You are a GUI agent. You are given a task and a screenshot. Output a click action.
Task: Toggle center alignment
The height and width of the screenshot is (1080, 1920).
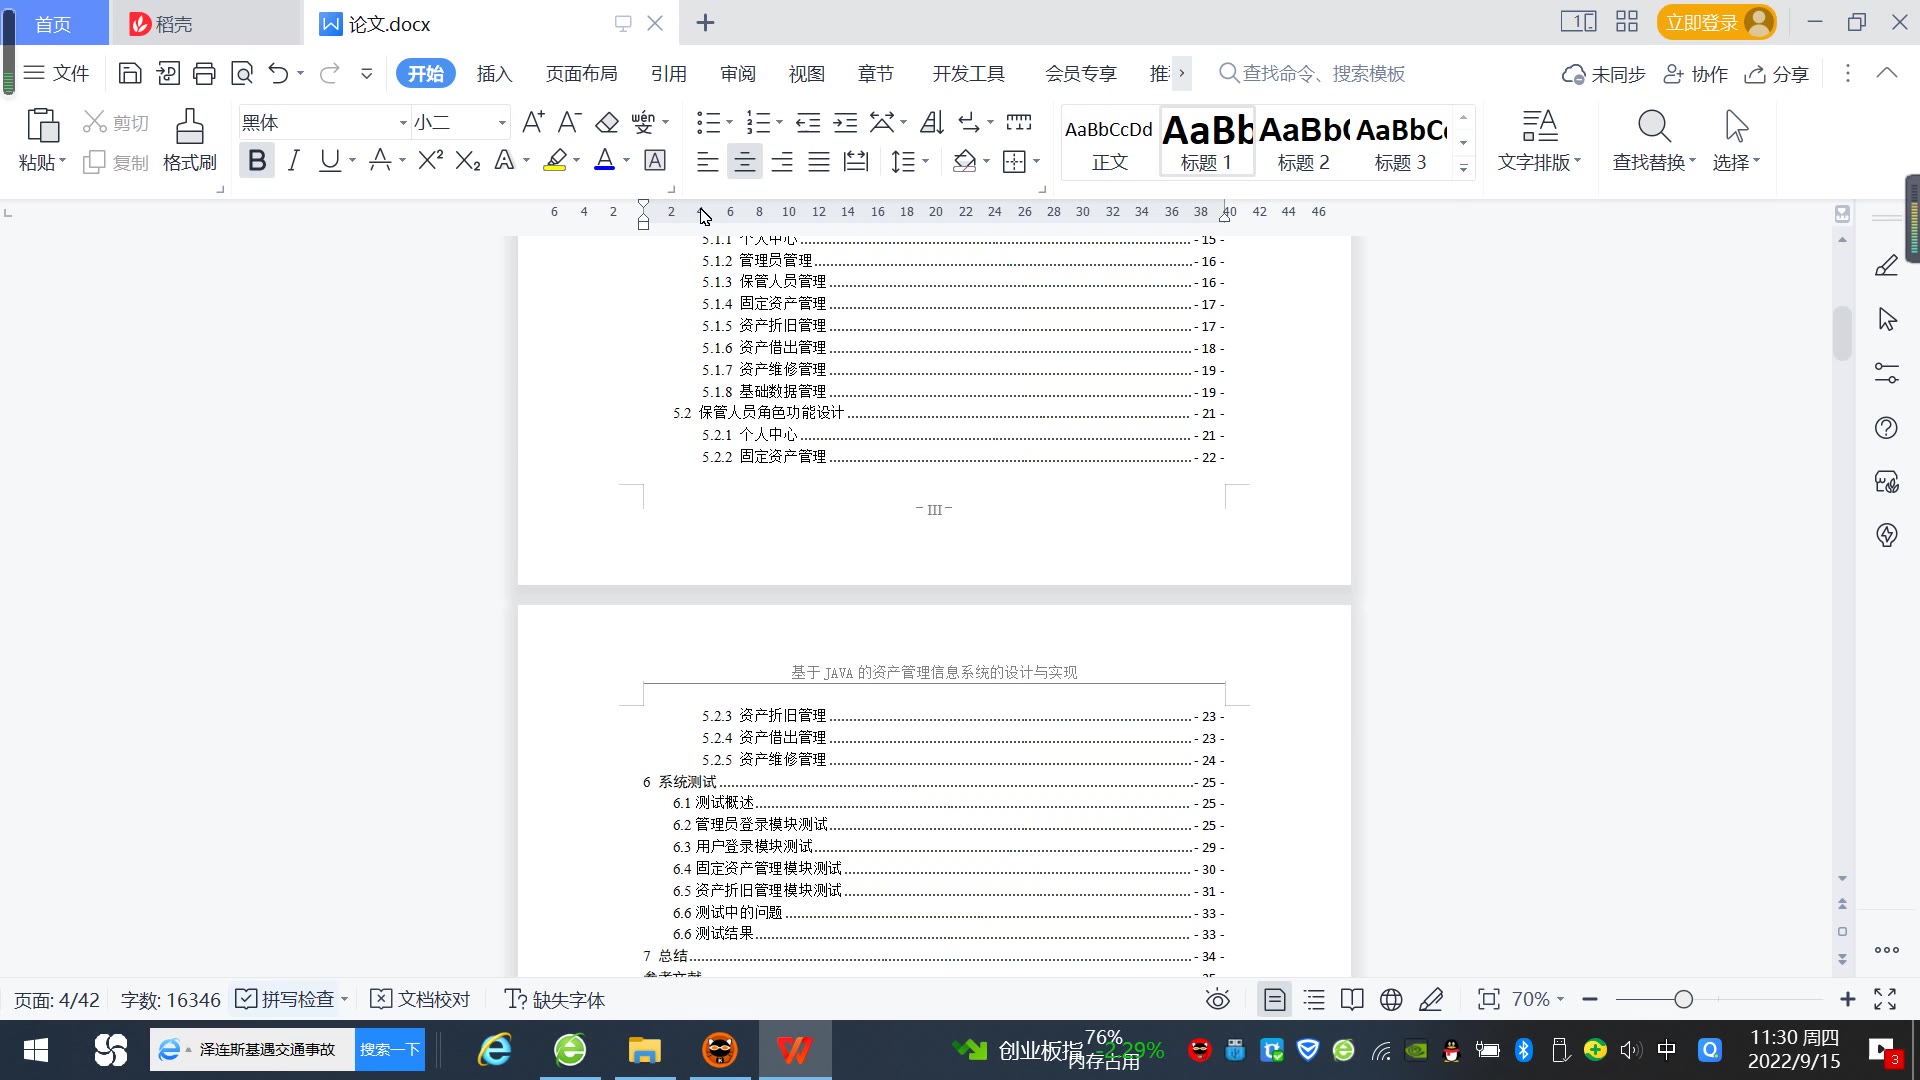pyautogui.click(x=744, y=161)
